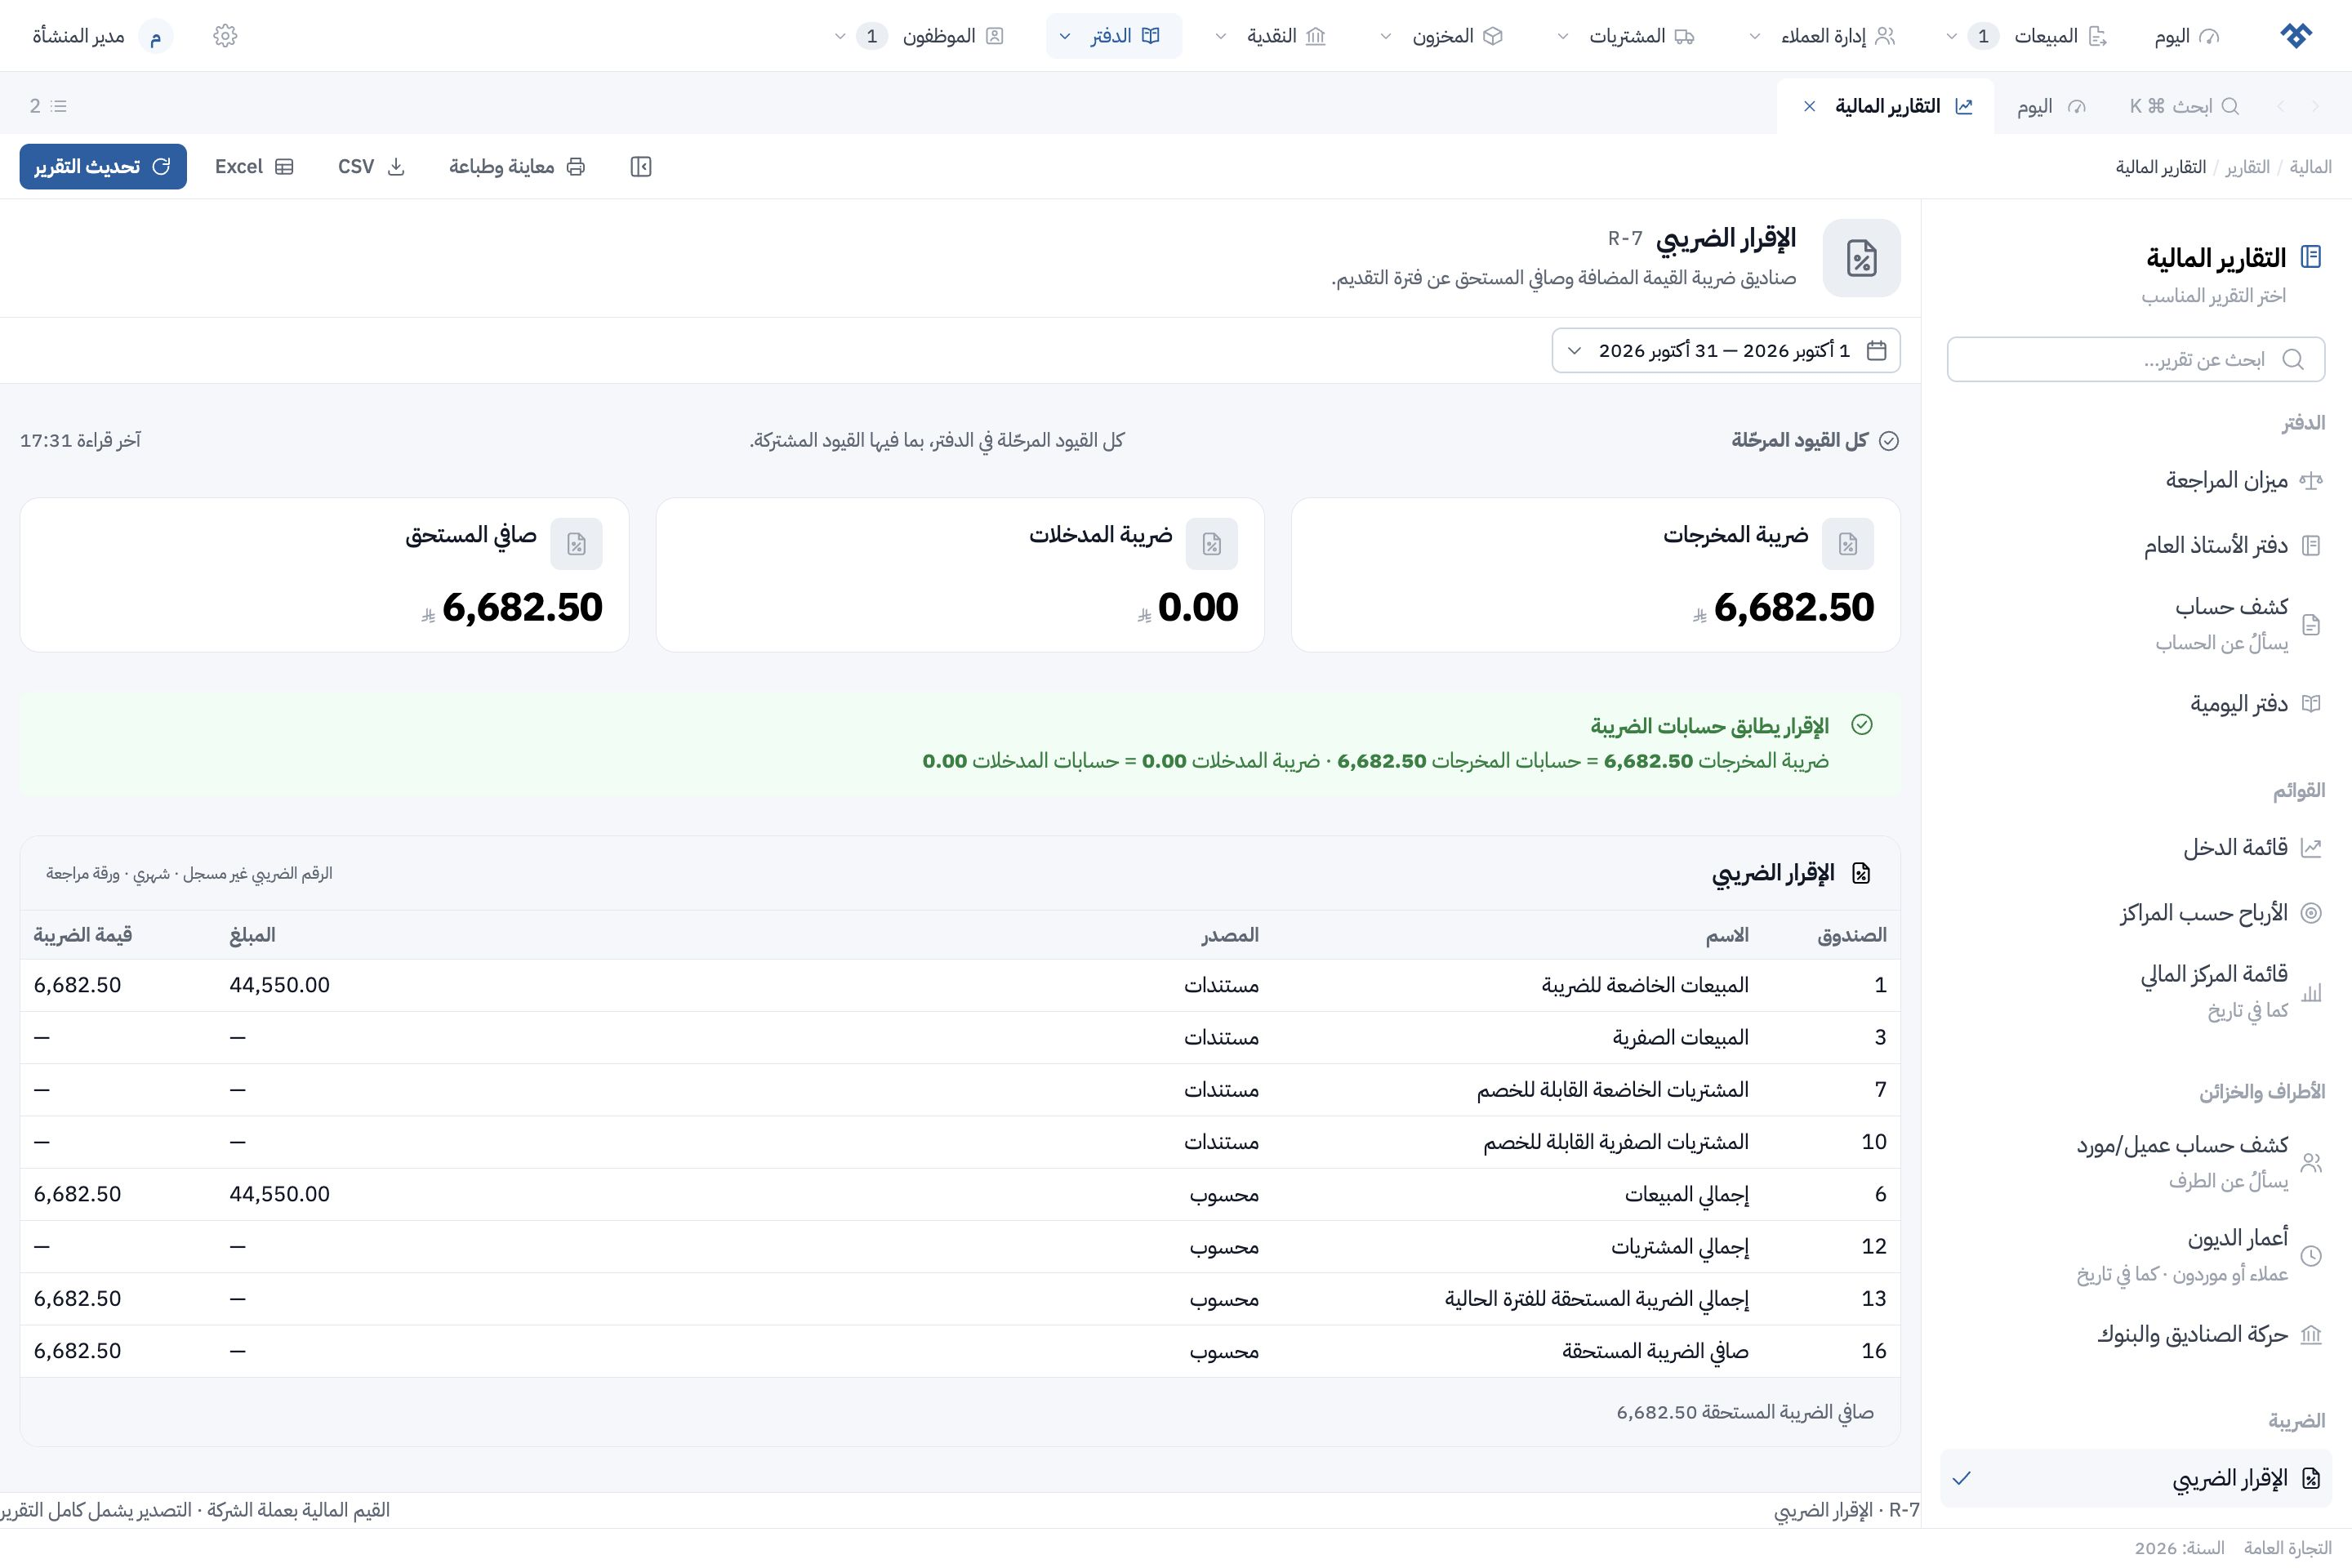Screen dimensions: 2352x1568
Task: Click the search magnifier in report search
Action: click(2293, 359)
